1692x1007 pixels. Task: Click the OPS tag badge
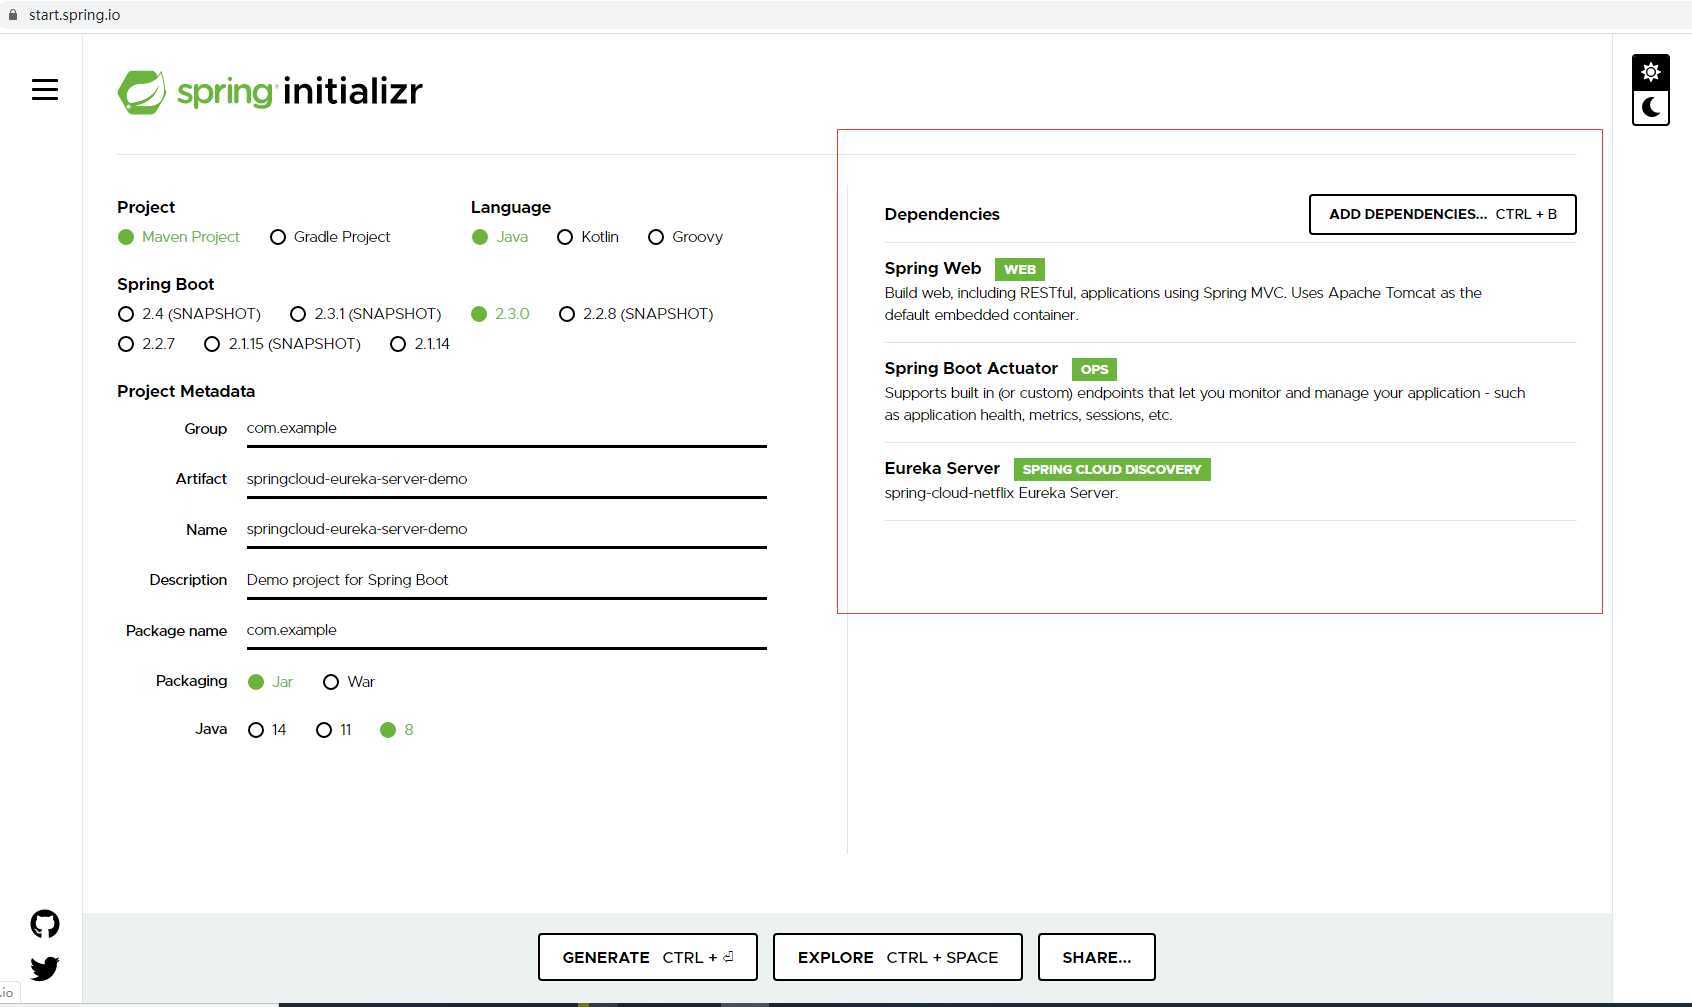point(1094,369)
